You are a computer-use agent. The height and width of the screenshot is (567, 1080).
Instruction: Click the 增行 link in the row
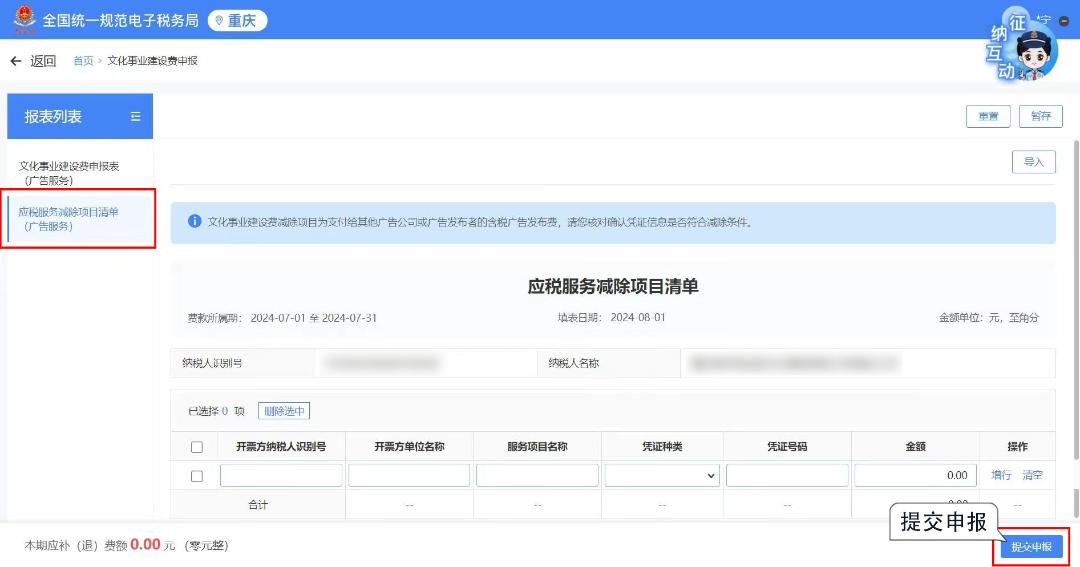pos(1001,476)
